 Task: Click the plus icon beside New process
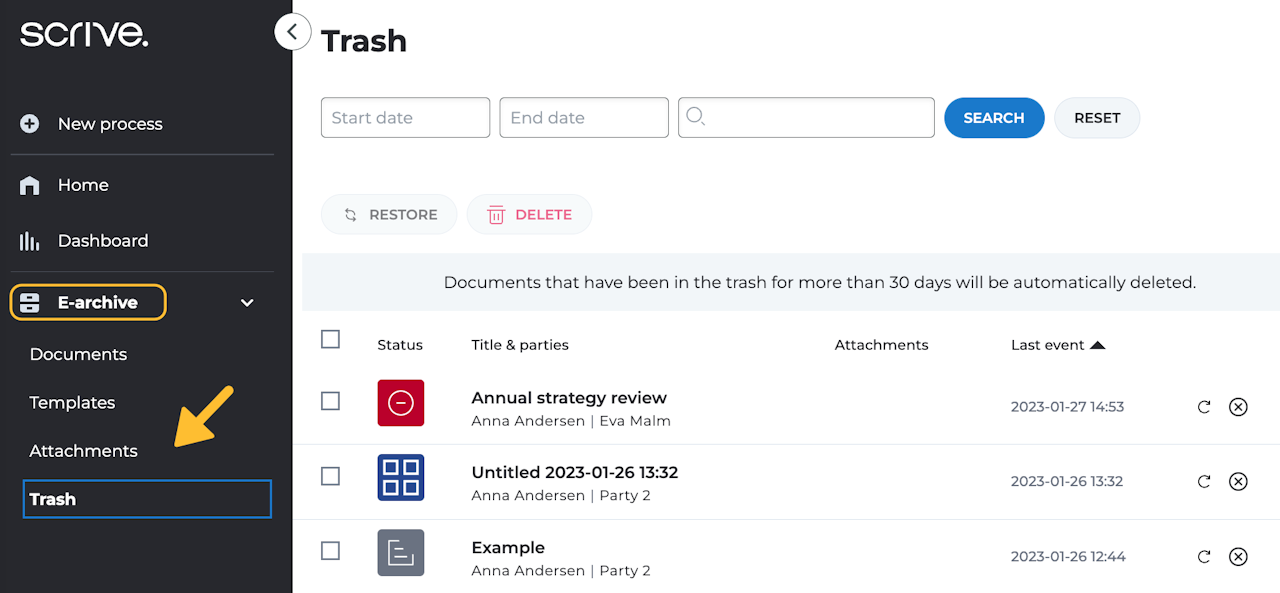[30, 124]
